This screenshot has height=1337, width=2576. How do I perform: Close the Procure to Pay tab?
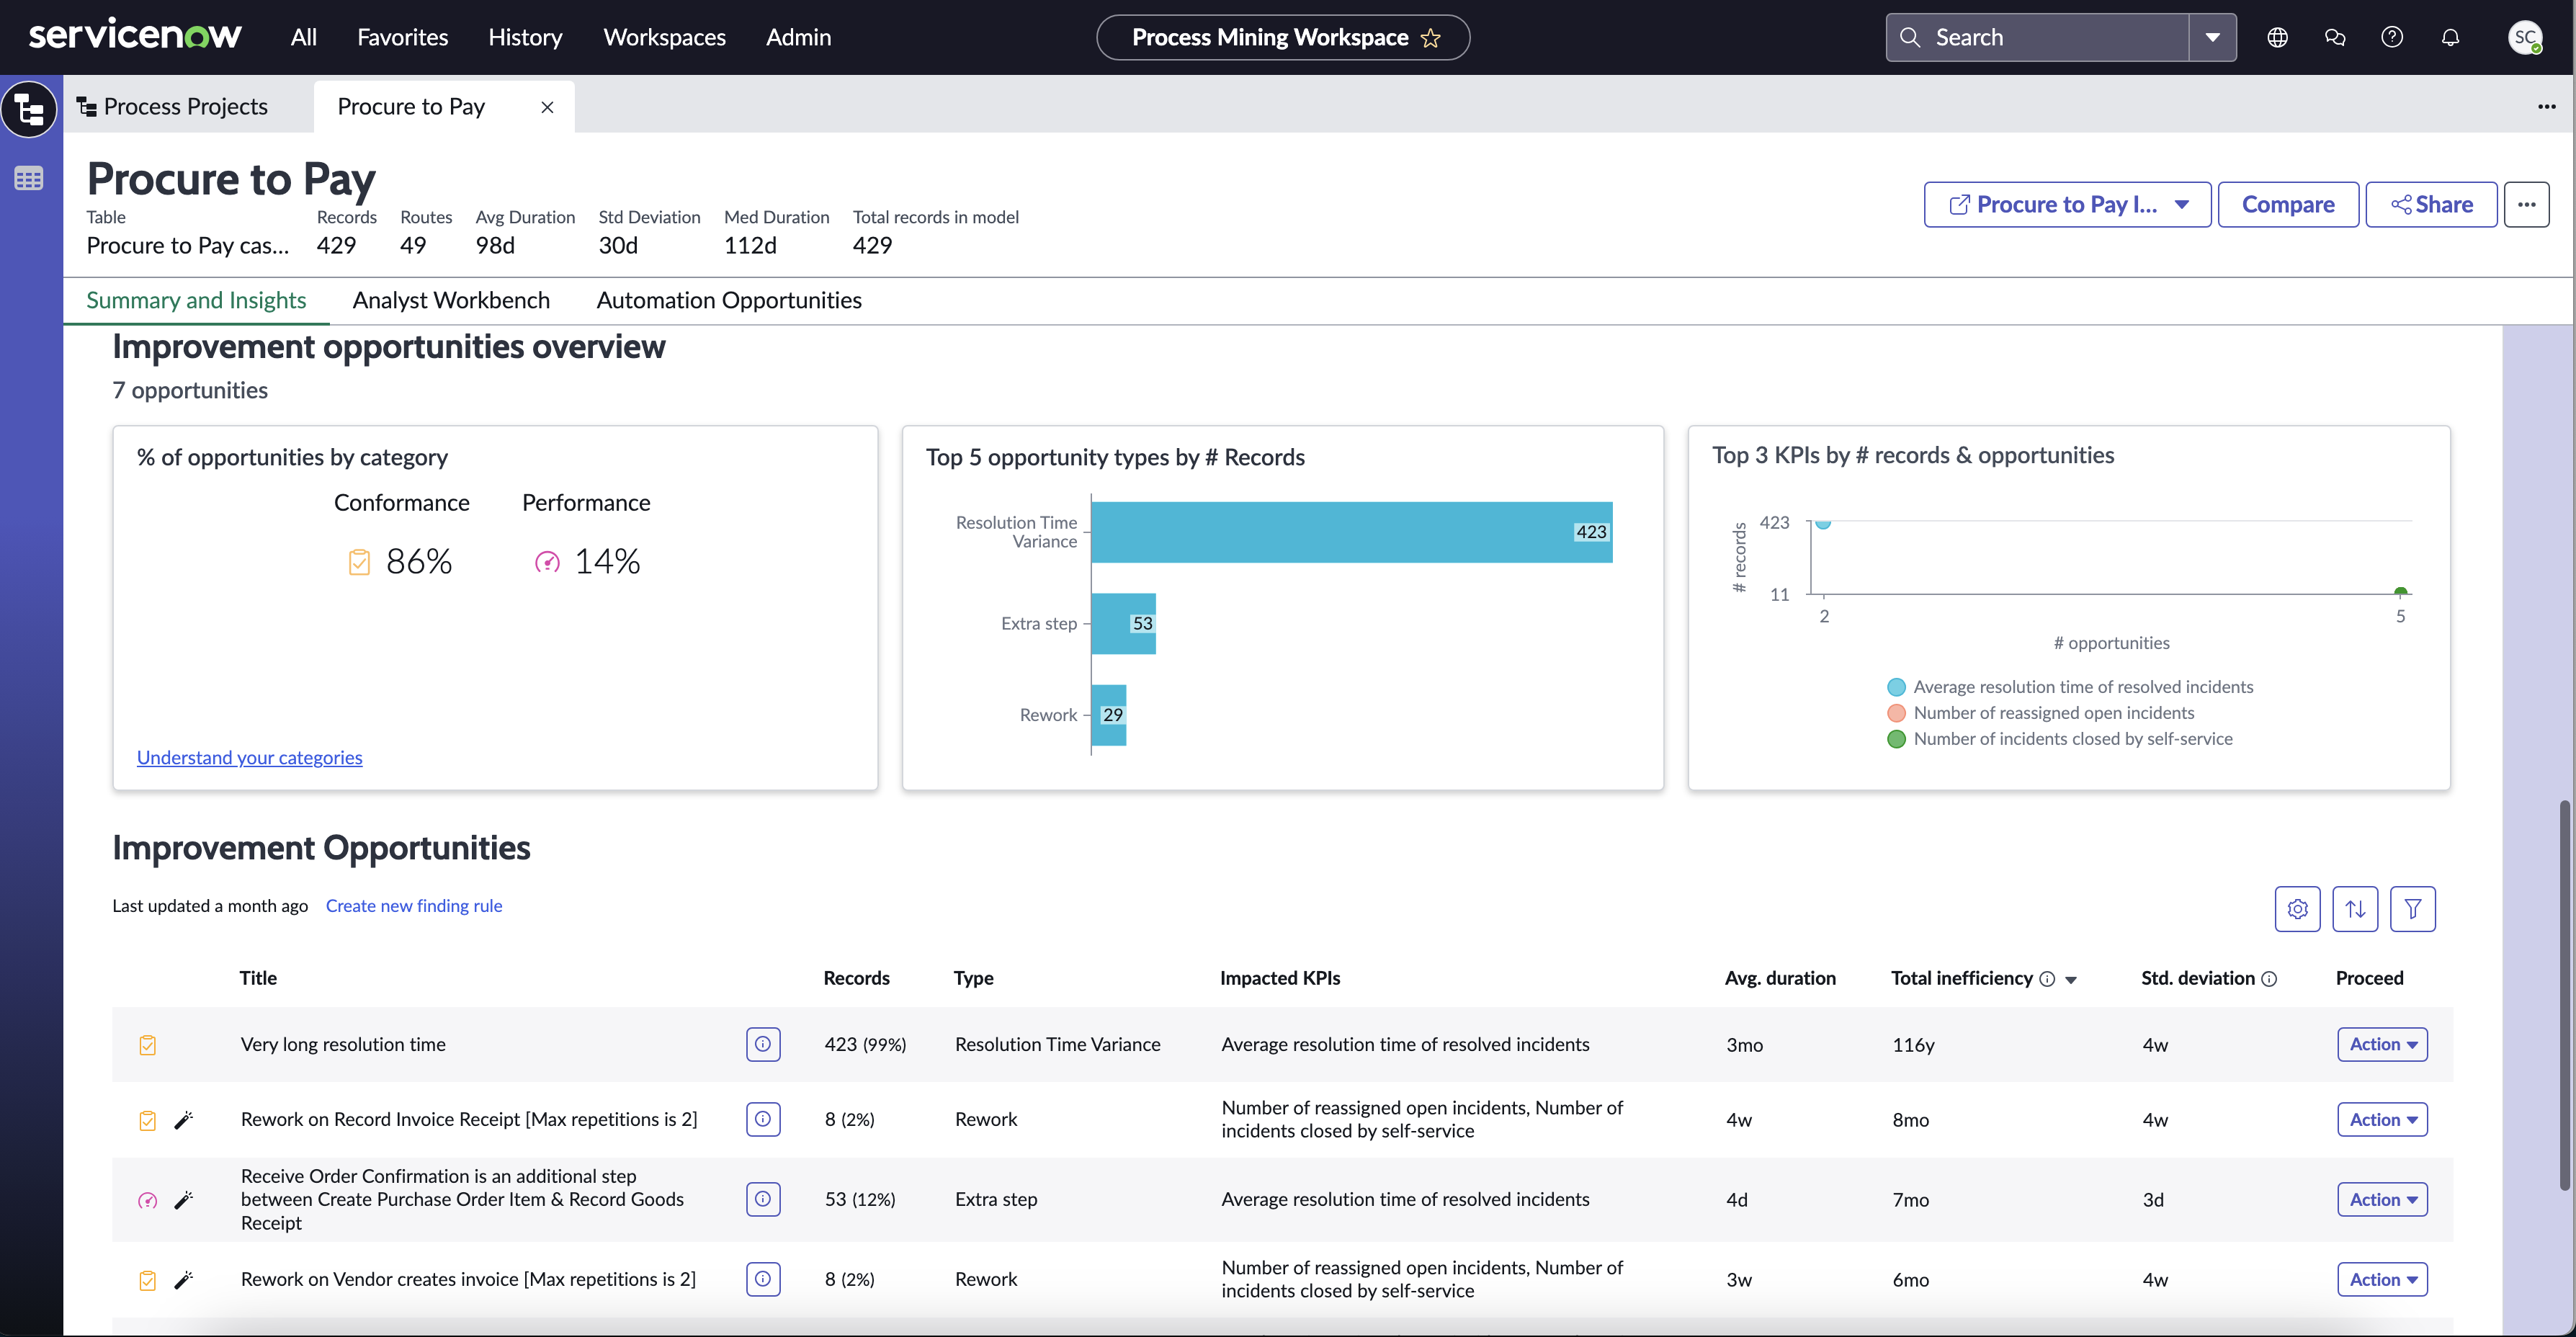click(547, 107)
